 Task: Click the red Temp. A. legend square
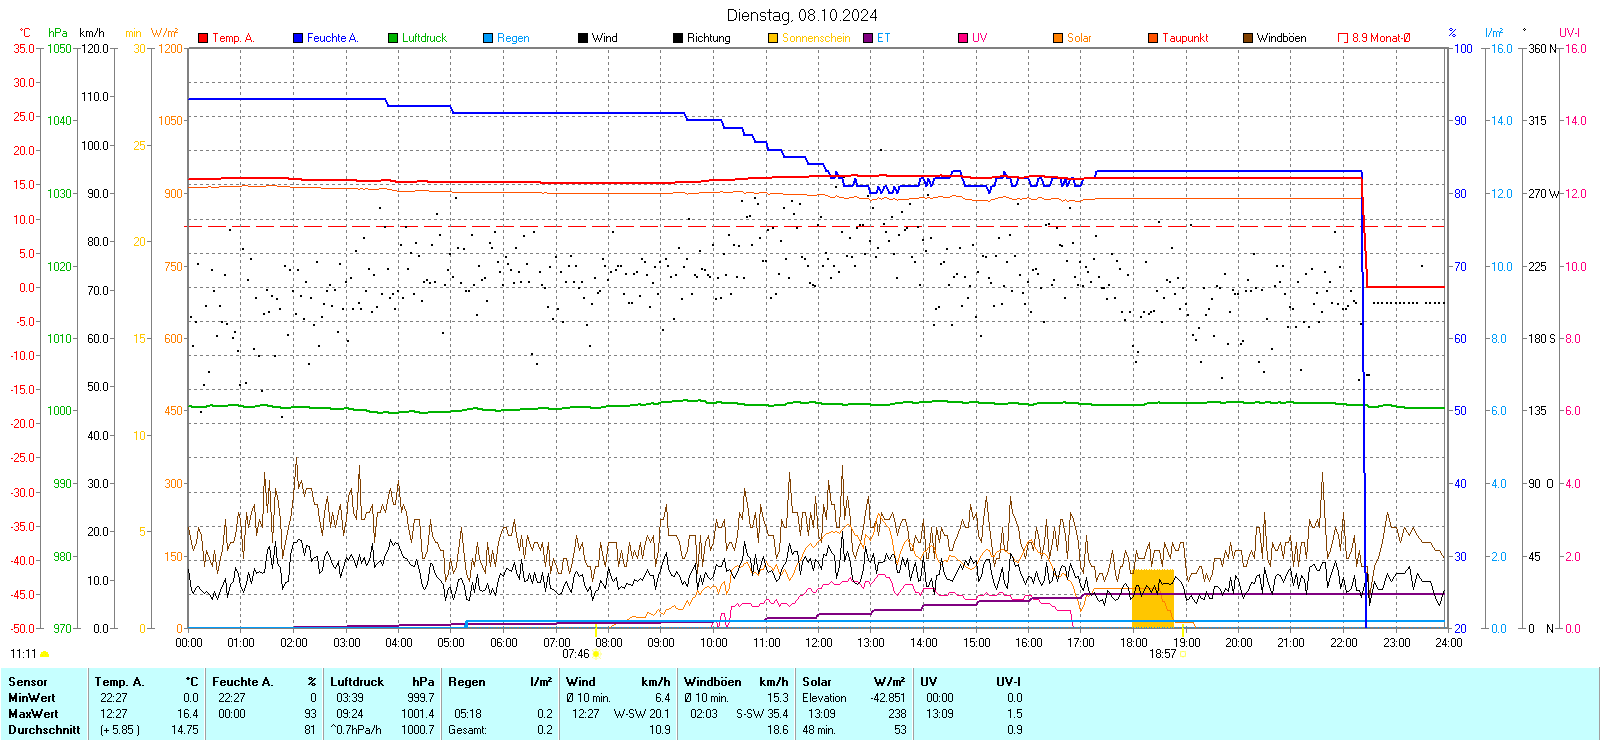pyautogui.click(x=203, y=38)
